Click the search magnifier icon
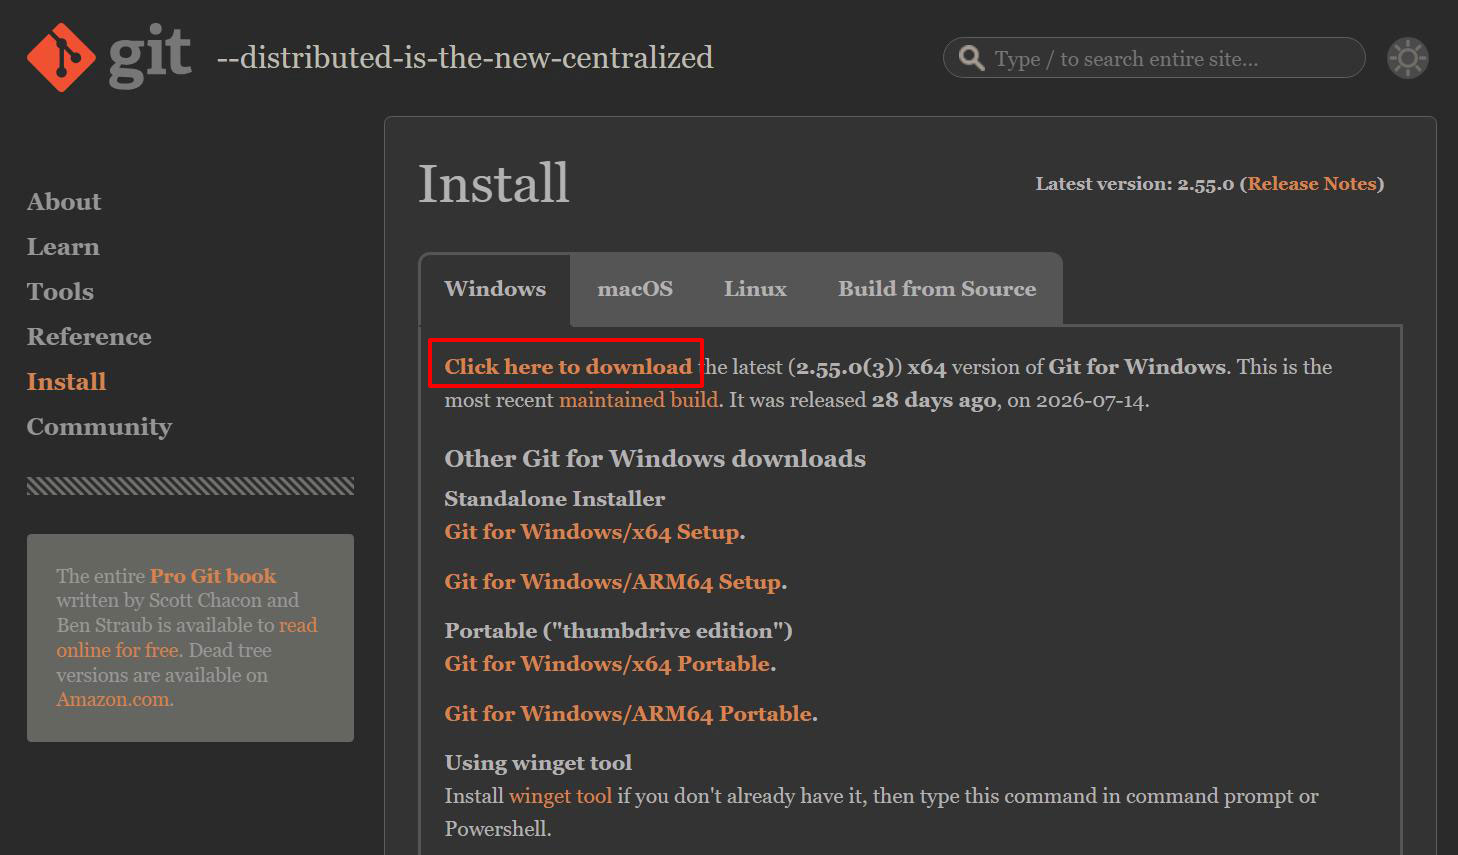 [x=971, y=58]
